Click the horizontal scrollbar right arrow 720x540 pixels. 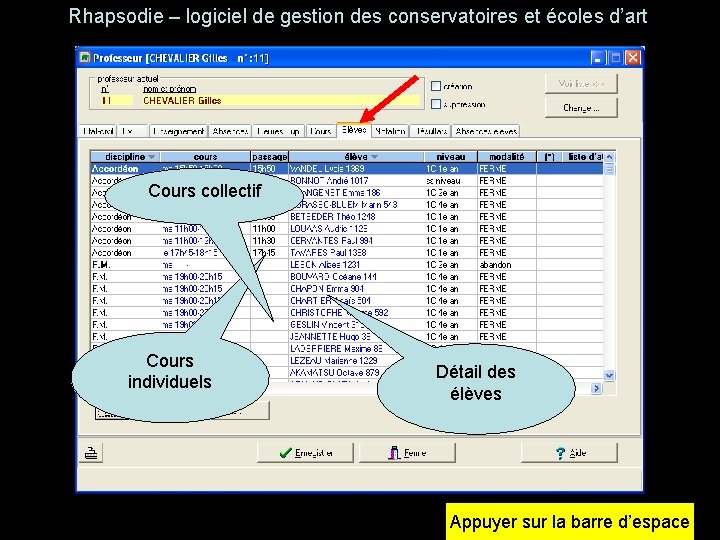(596, 388)
